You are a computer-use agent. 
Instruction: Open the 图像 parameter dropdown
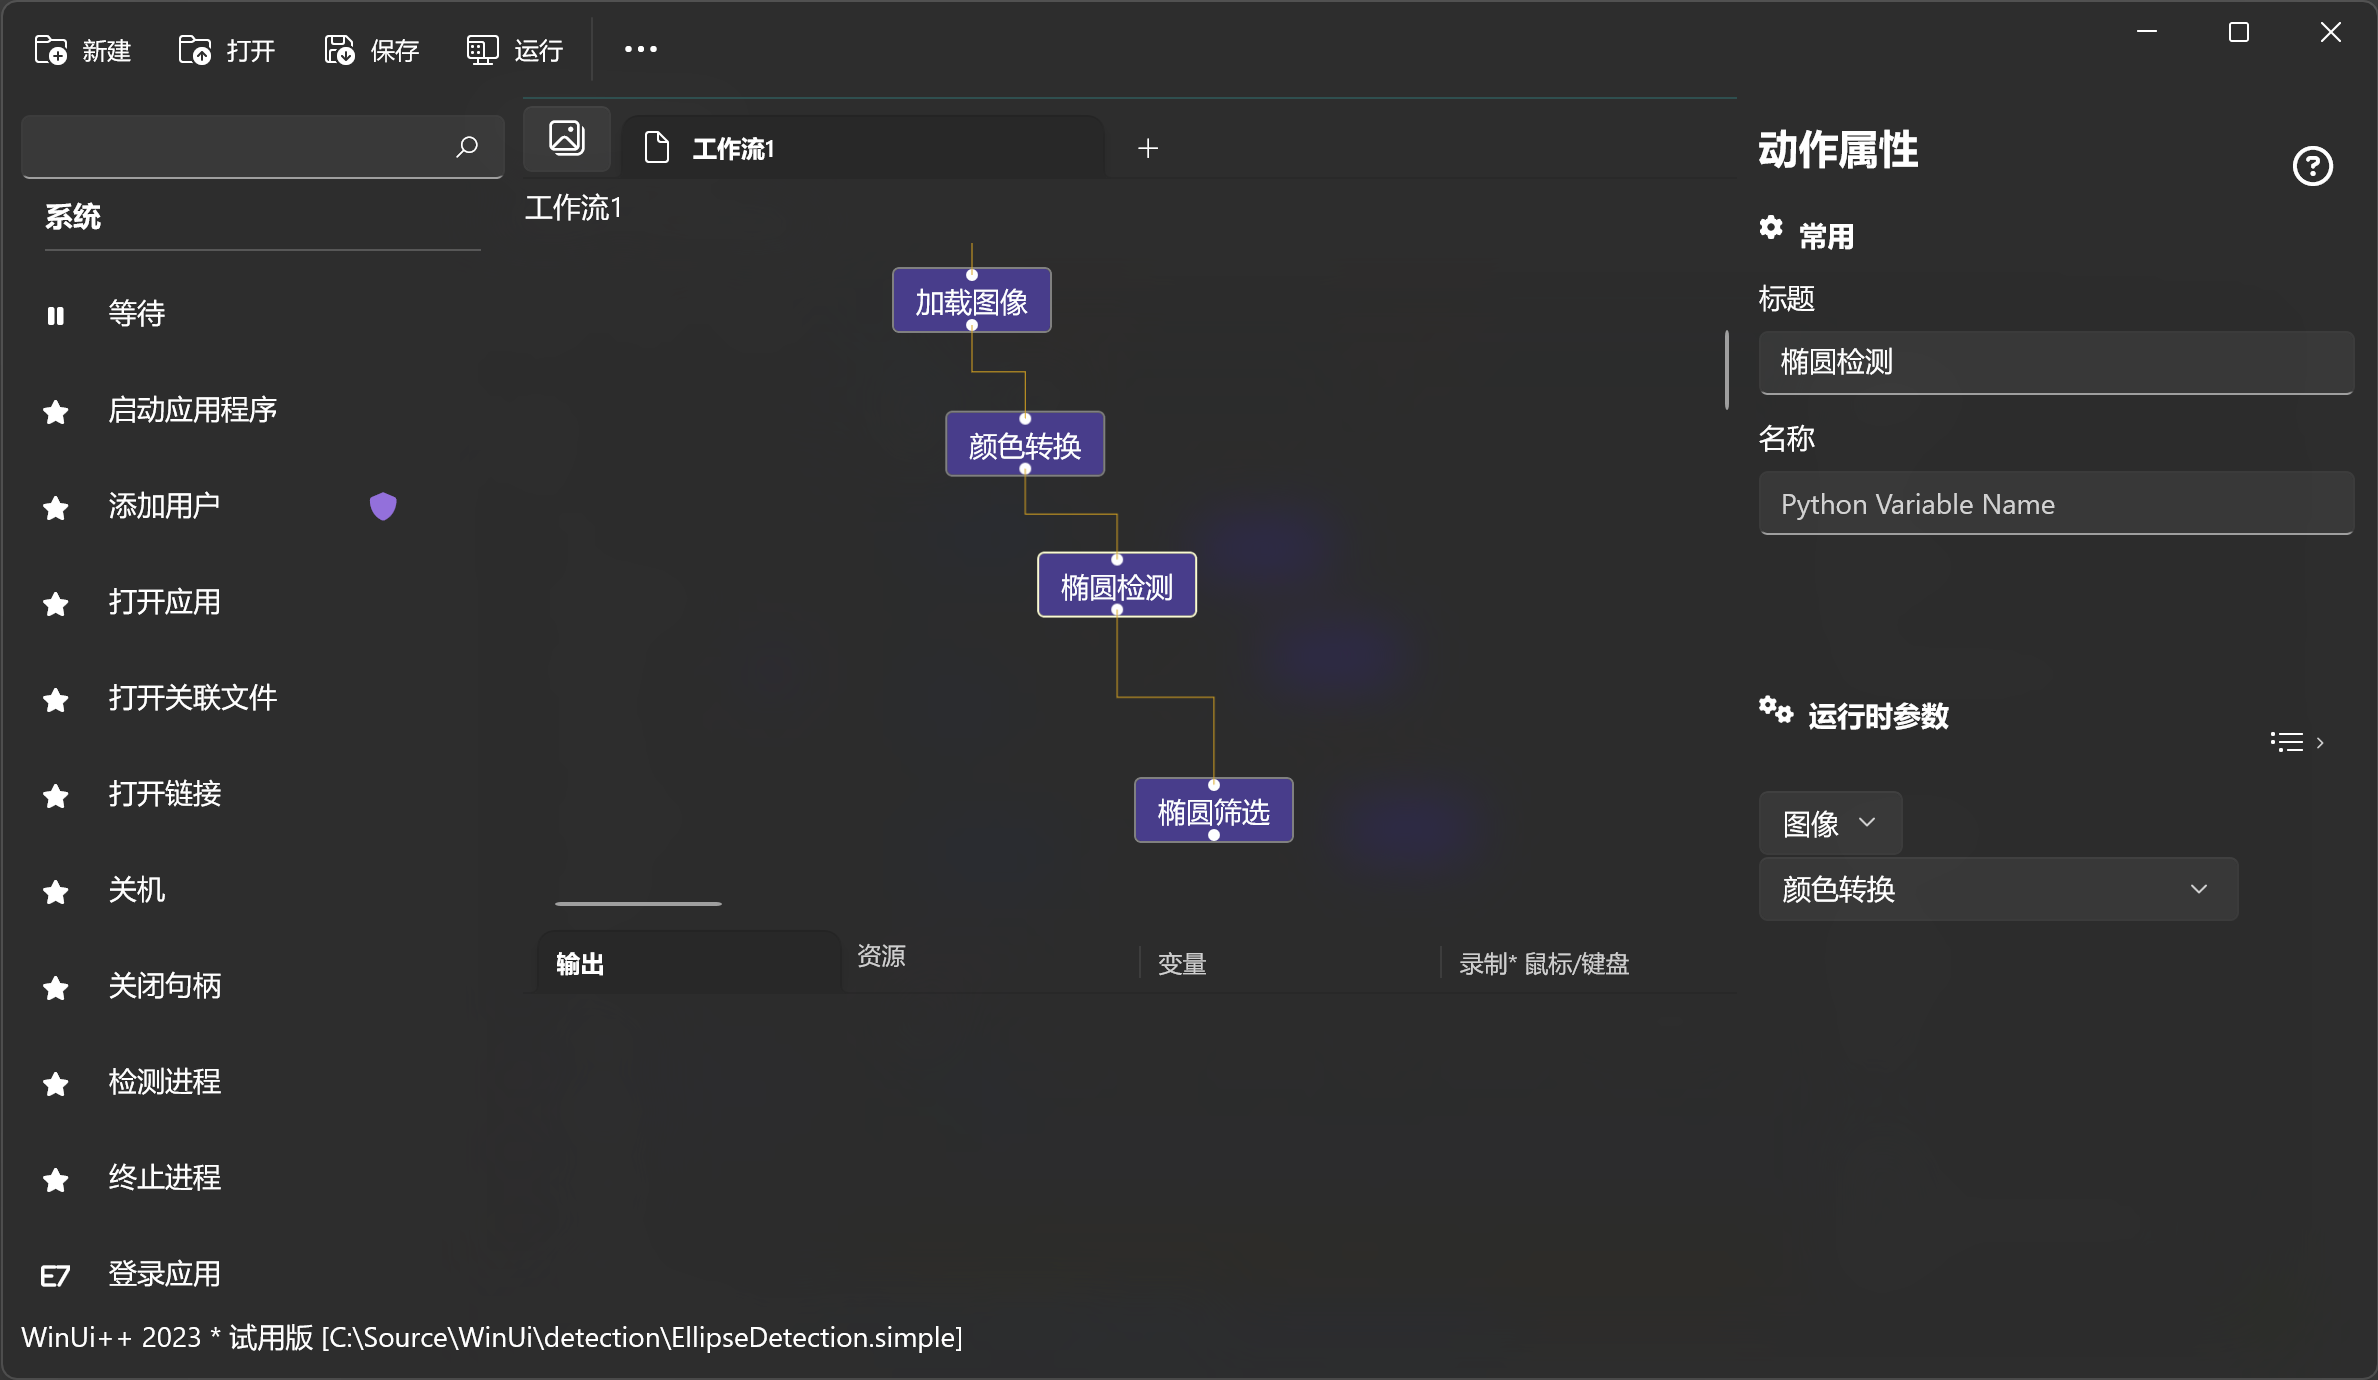(1829, 823)
